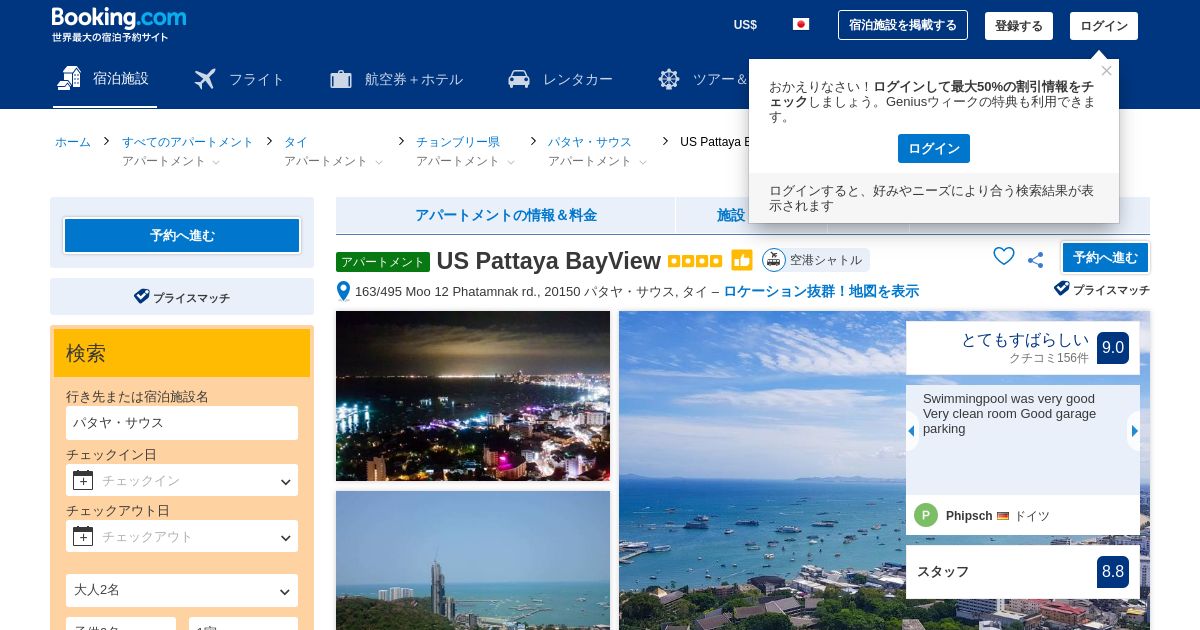Image resolution: width=1200 pixels, height=630 pixels.
Task: Show previous review with left arrow
Action: pyautogui.click(x=912, y=431)
